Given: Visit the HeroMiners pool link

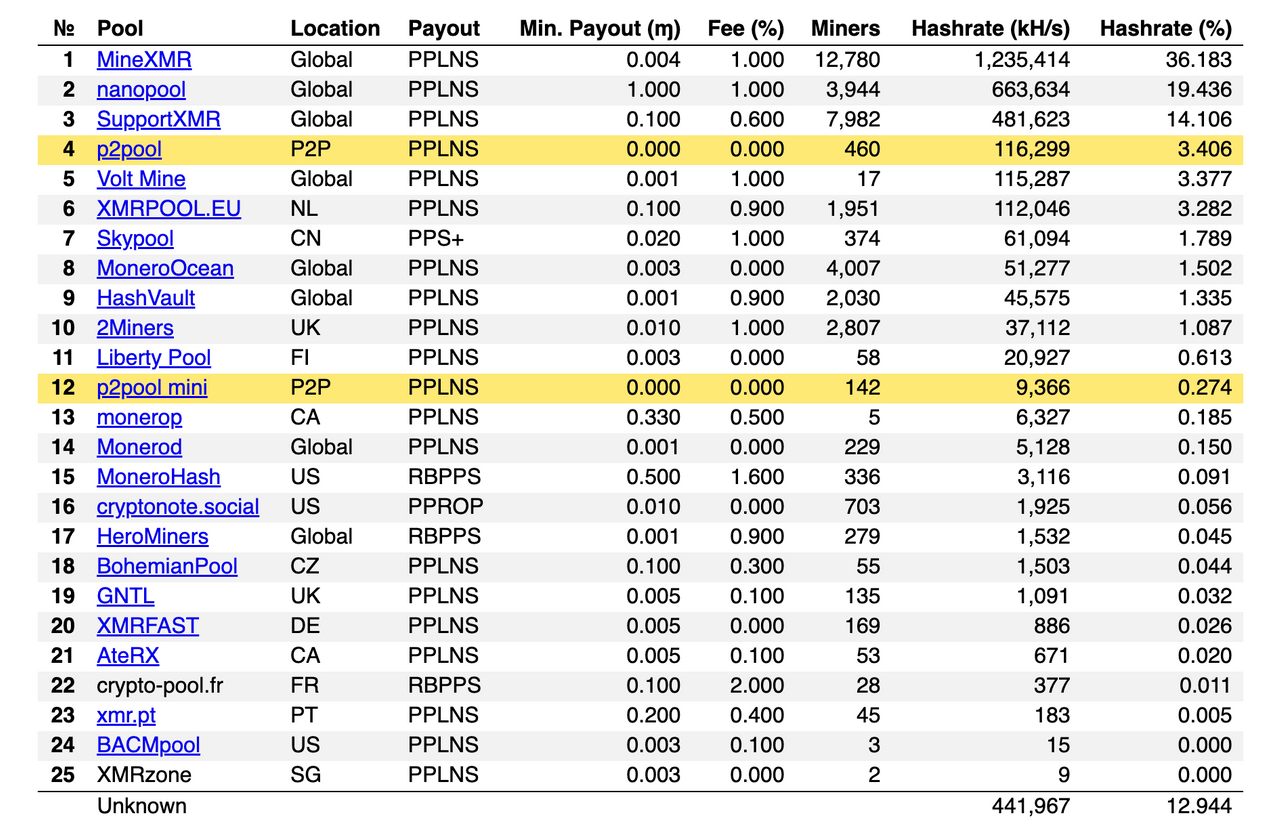Looking at the screenshot, I should 152,537.
